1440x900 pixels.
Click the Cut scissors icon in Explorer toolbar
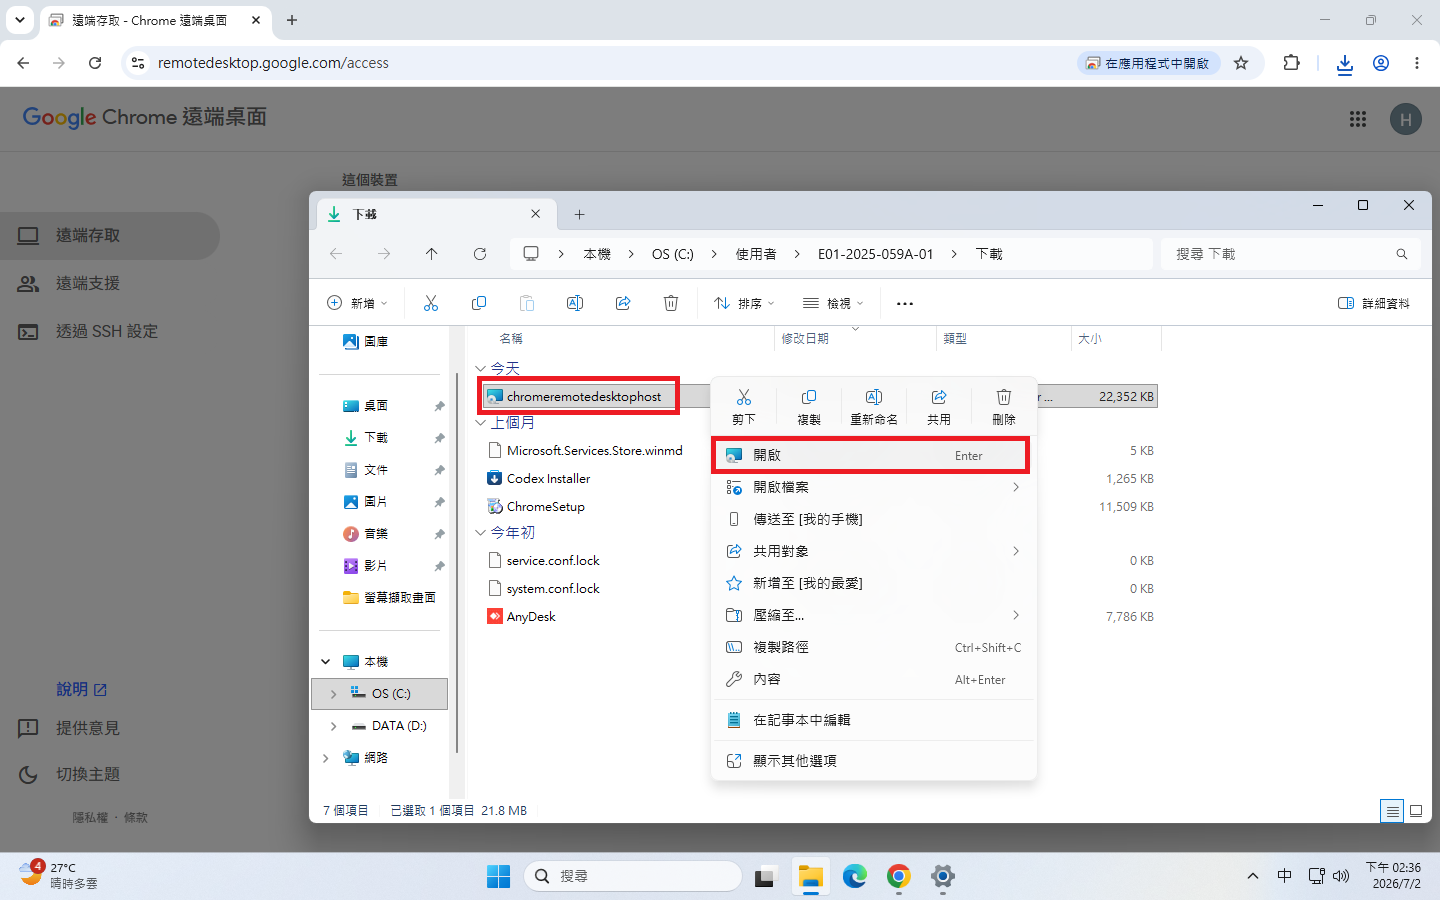click(431, 303)
